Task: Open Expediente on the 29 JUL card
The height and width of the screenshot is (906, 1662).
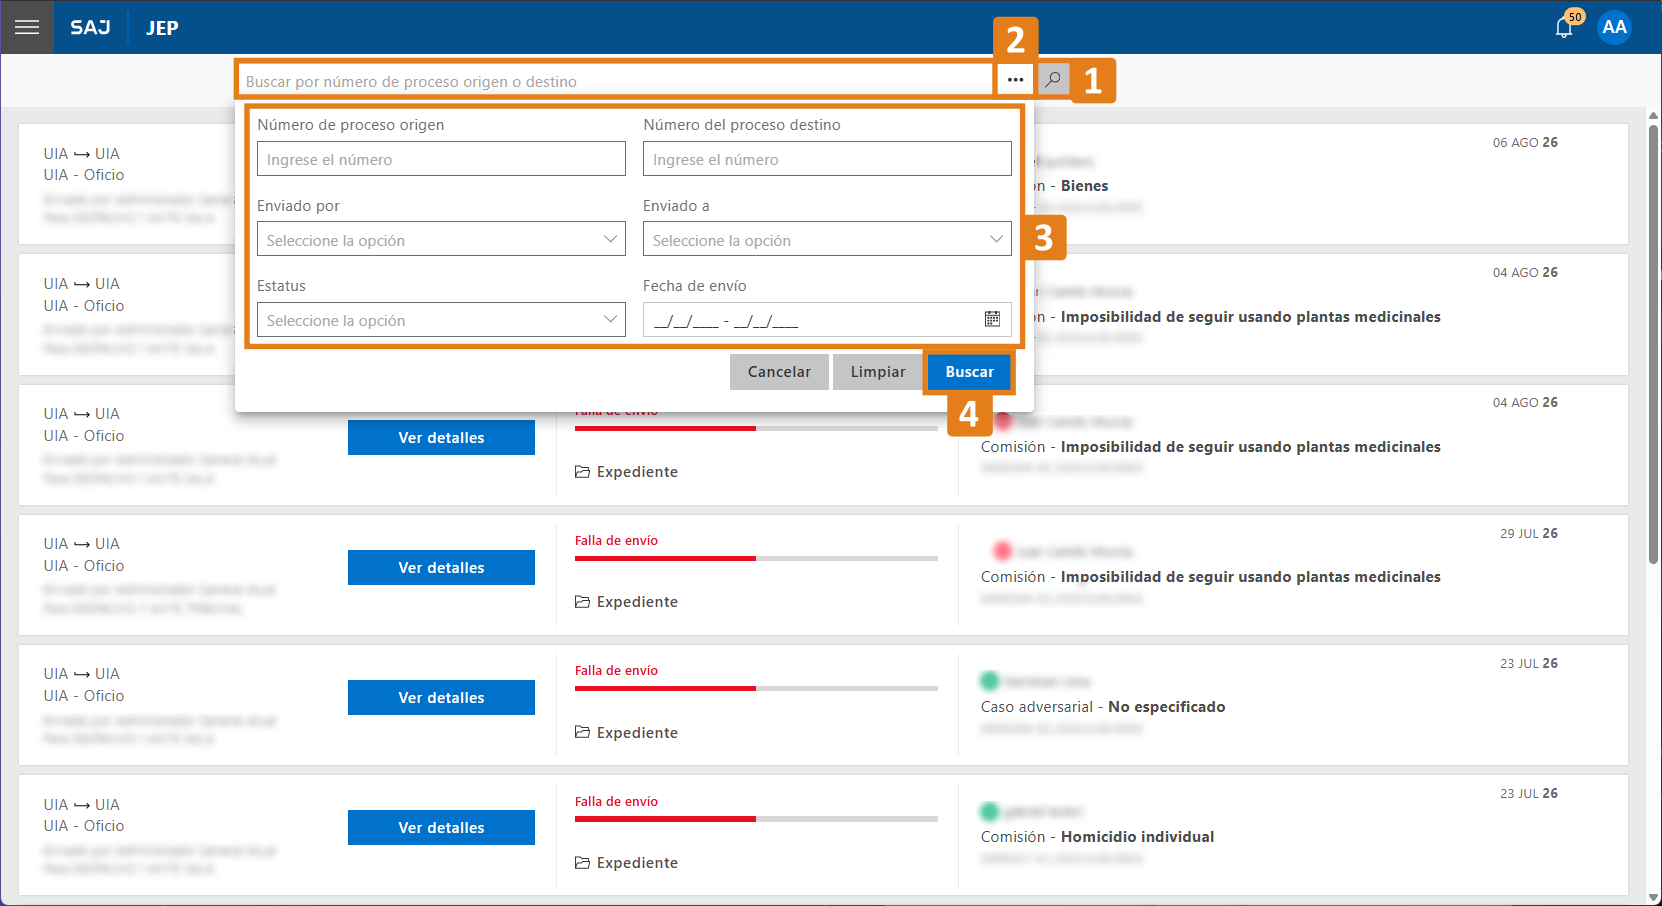Action: tap(626, 602)
